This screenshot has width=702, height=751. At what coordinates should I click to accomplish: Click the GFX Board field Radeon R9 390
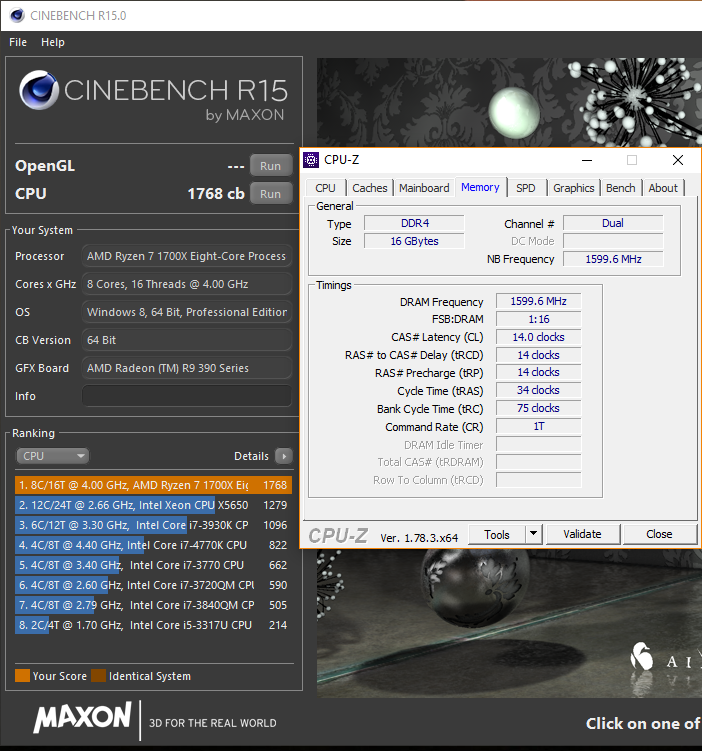click(187, 368)
